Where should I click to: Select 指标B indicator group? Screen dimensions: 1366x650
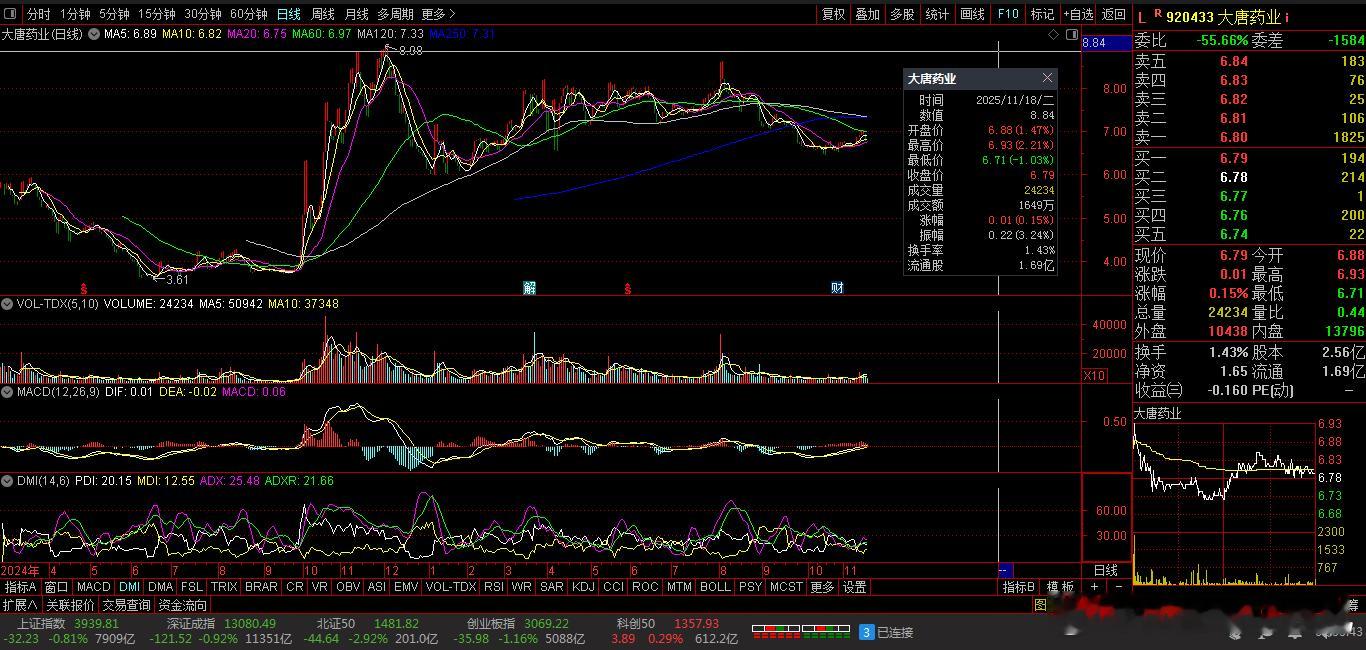(1019, 587)
